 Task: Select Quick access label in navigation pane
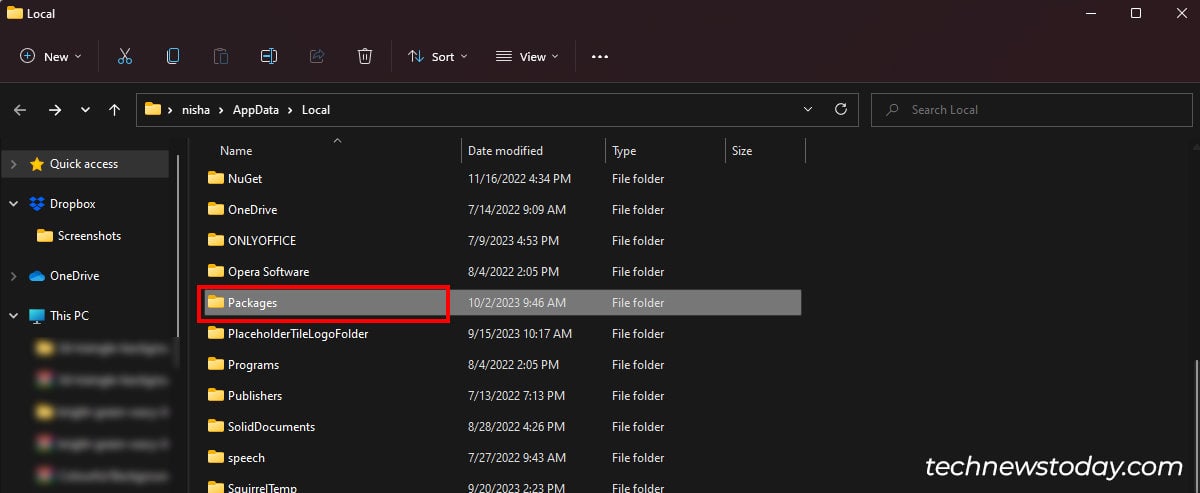[x=84, y=164]
